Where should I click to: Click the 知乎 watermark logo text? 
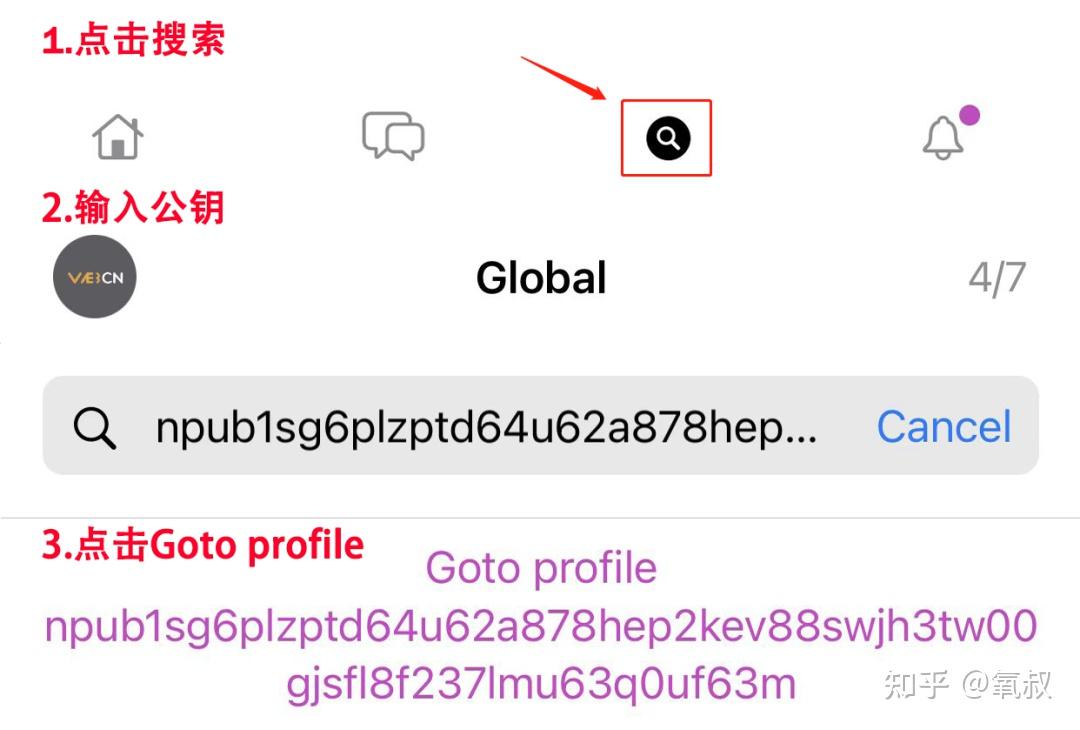pos(917,685)
